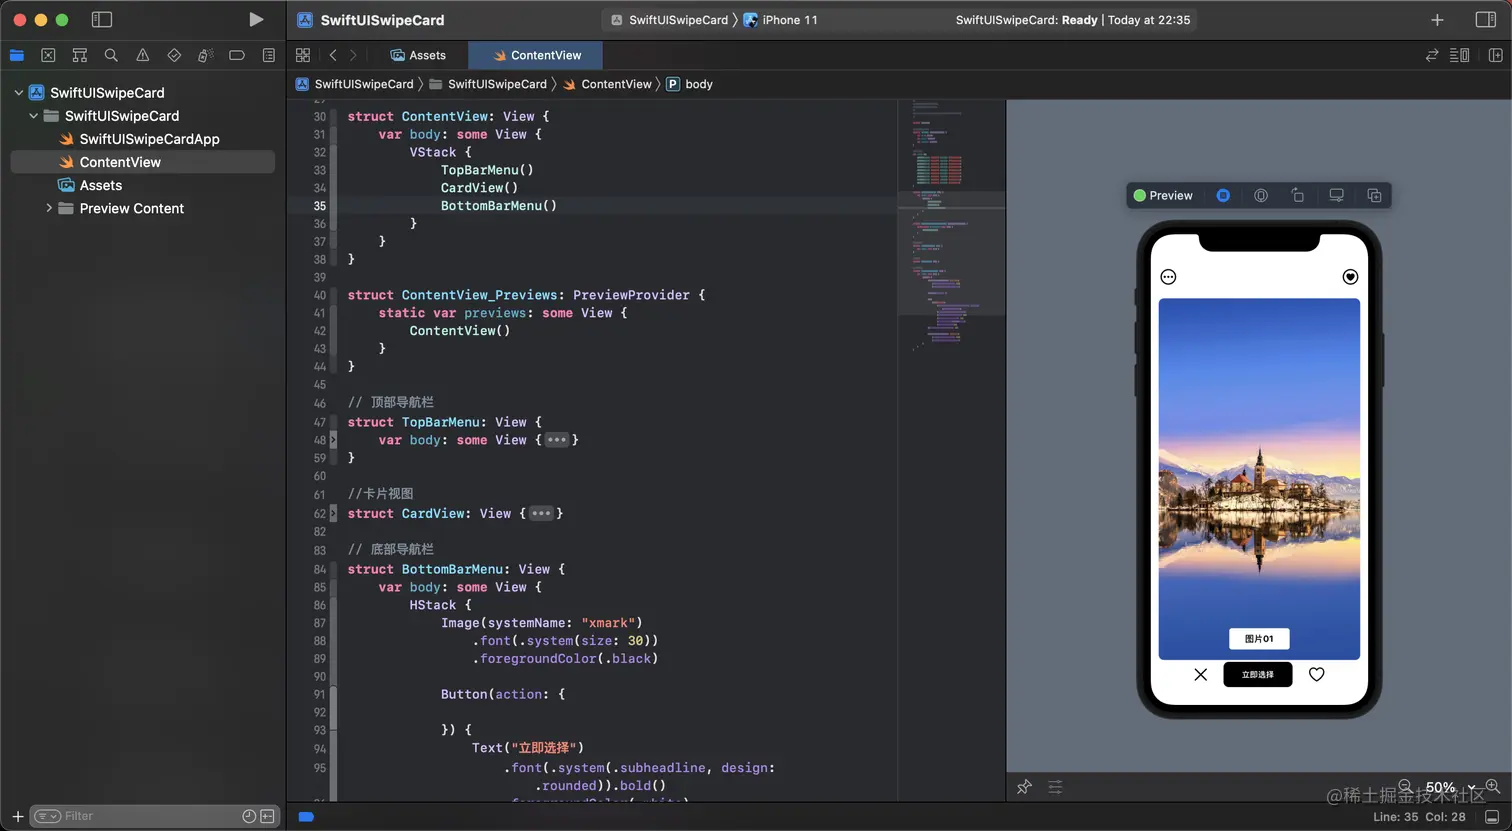Add a new editor split
1512x831 pixels.
pyautogui.click(x=1496, y=55)
